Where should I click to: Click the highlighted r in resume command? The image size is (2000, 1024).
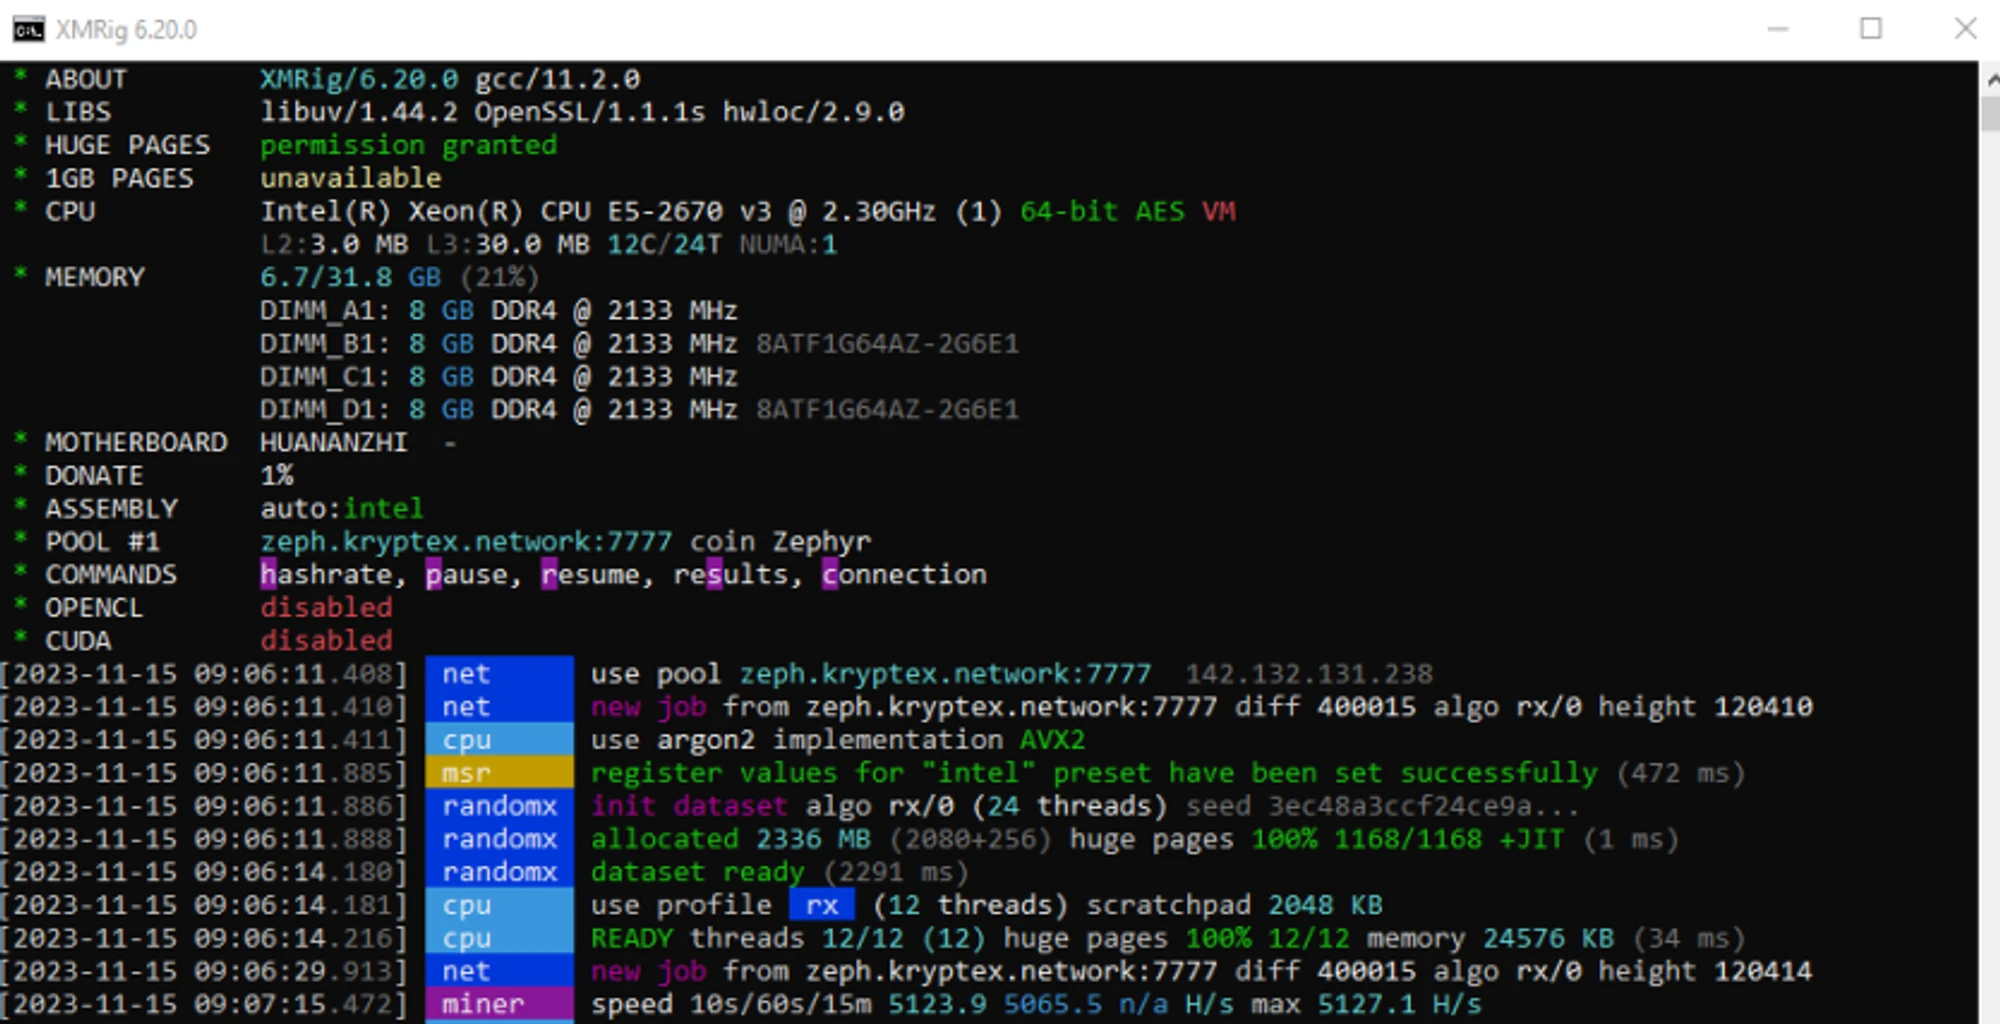tap(549, 575)
